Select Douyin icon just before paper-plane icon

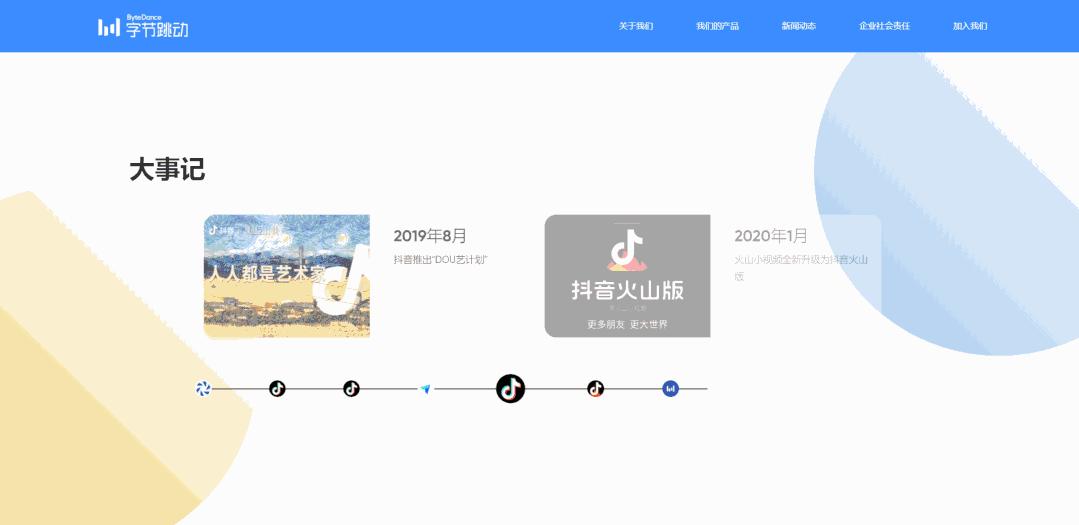(351, 389)
